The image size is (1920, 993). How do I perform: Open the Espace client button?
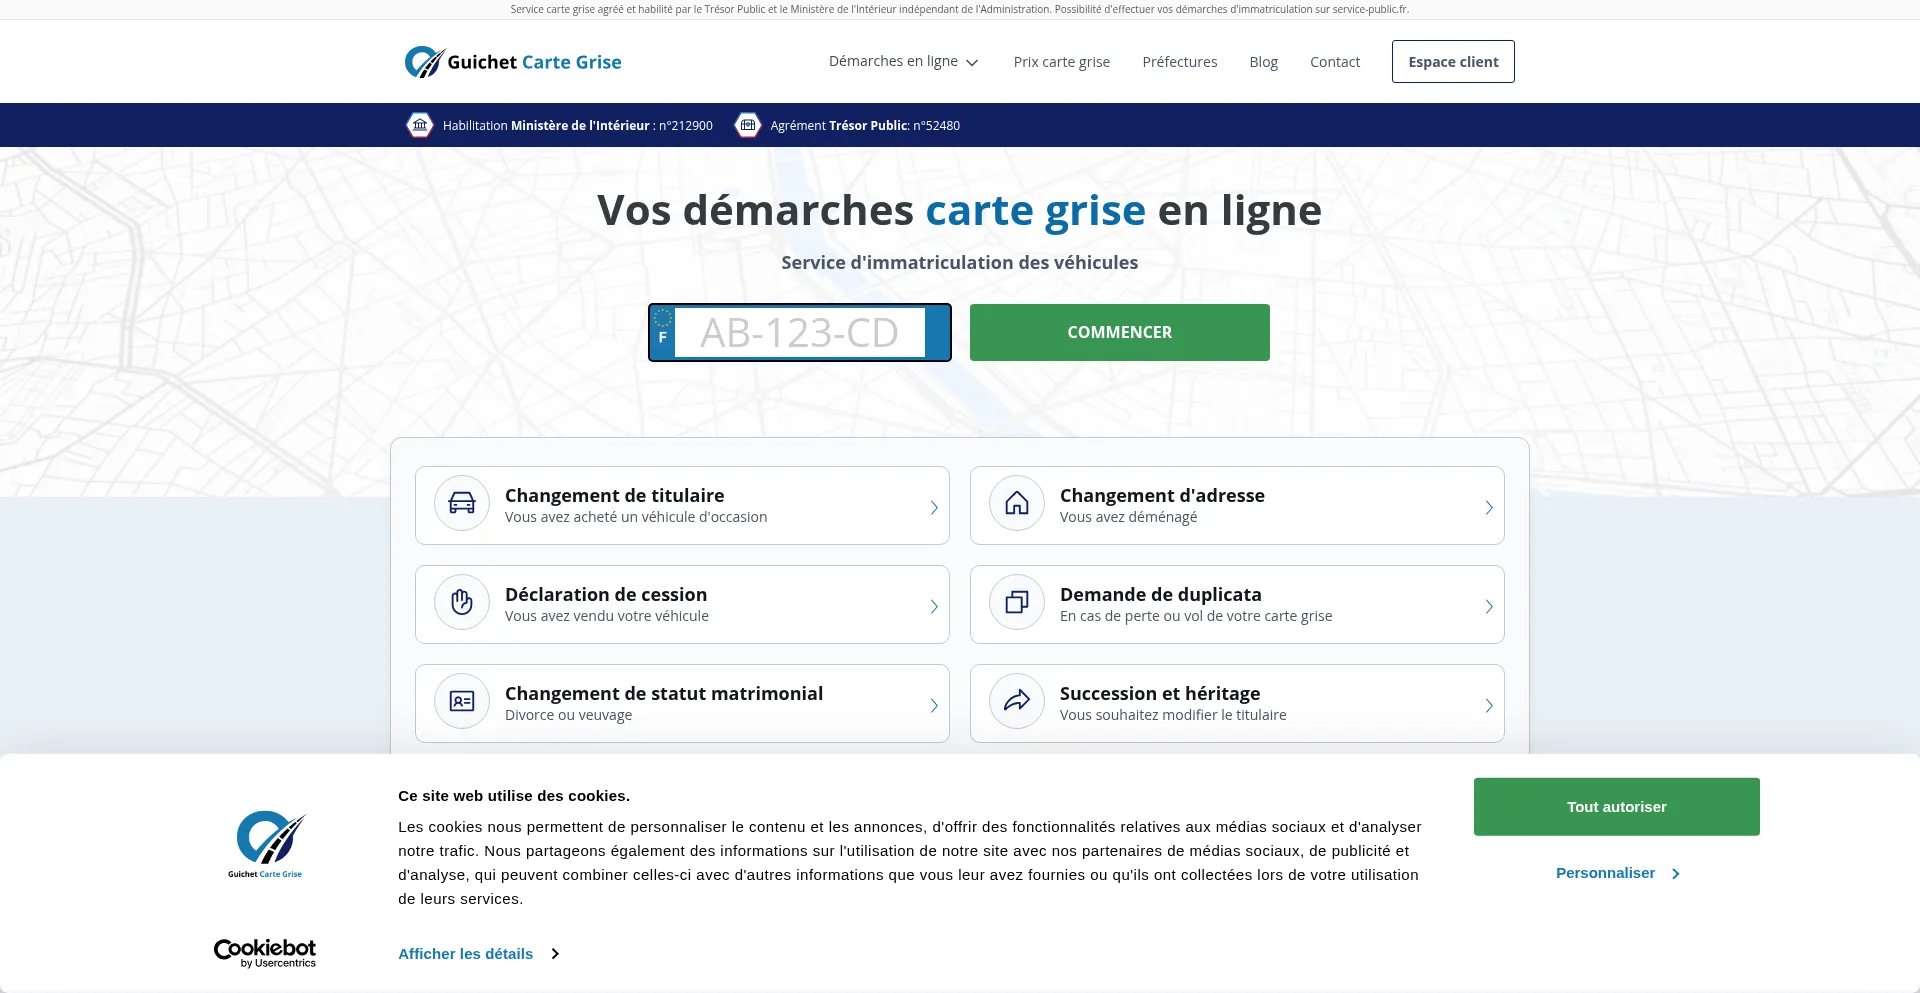(1452, 62)
